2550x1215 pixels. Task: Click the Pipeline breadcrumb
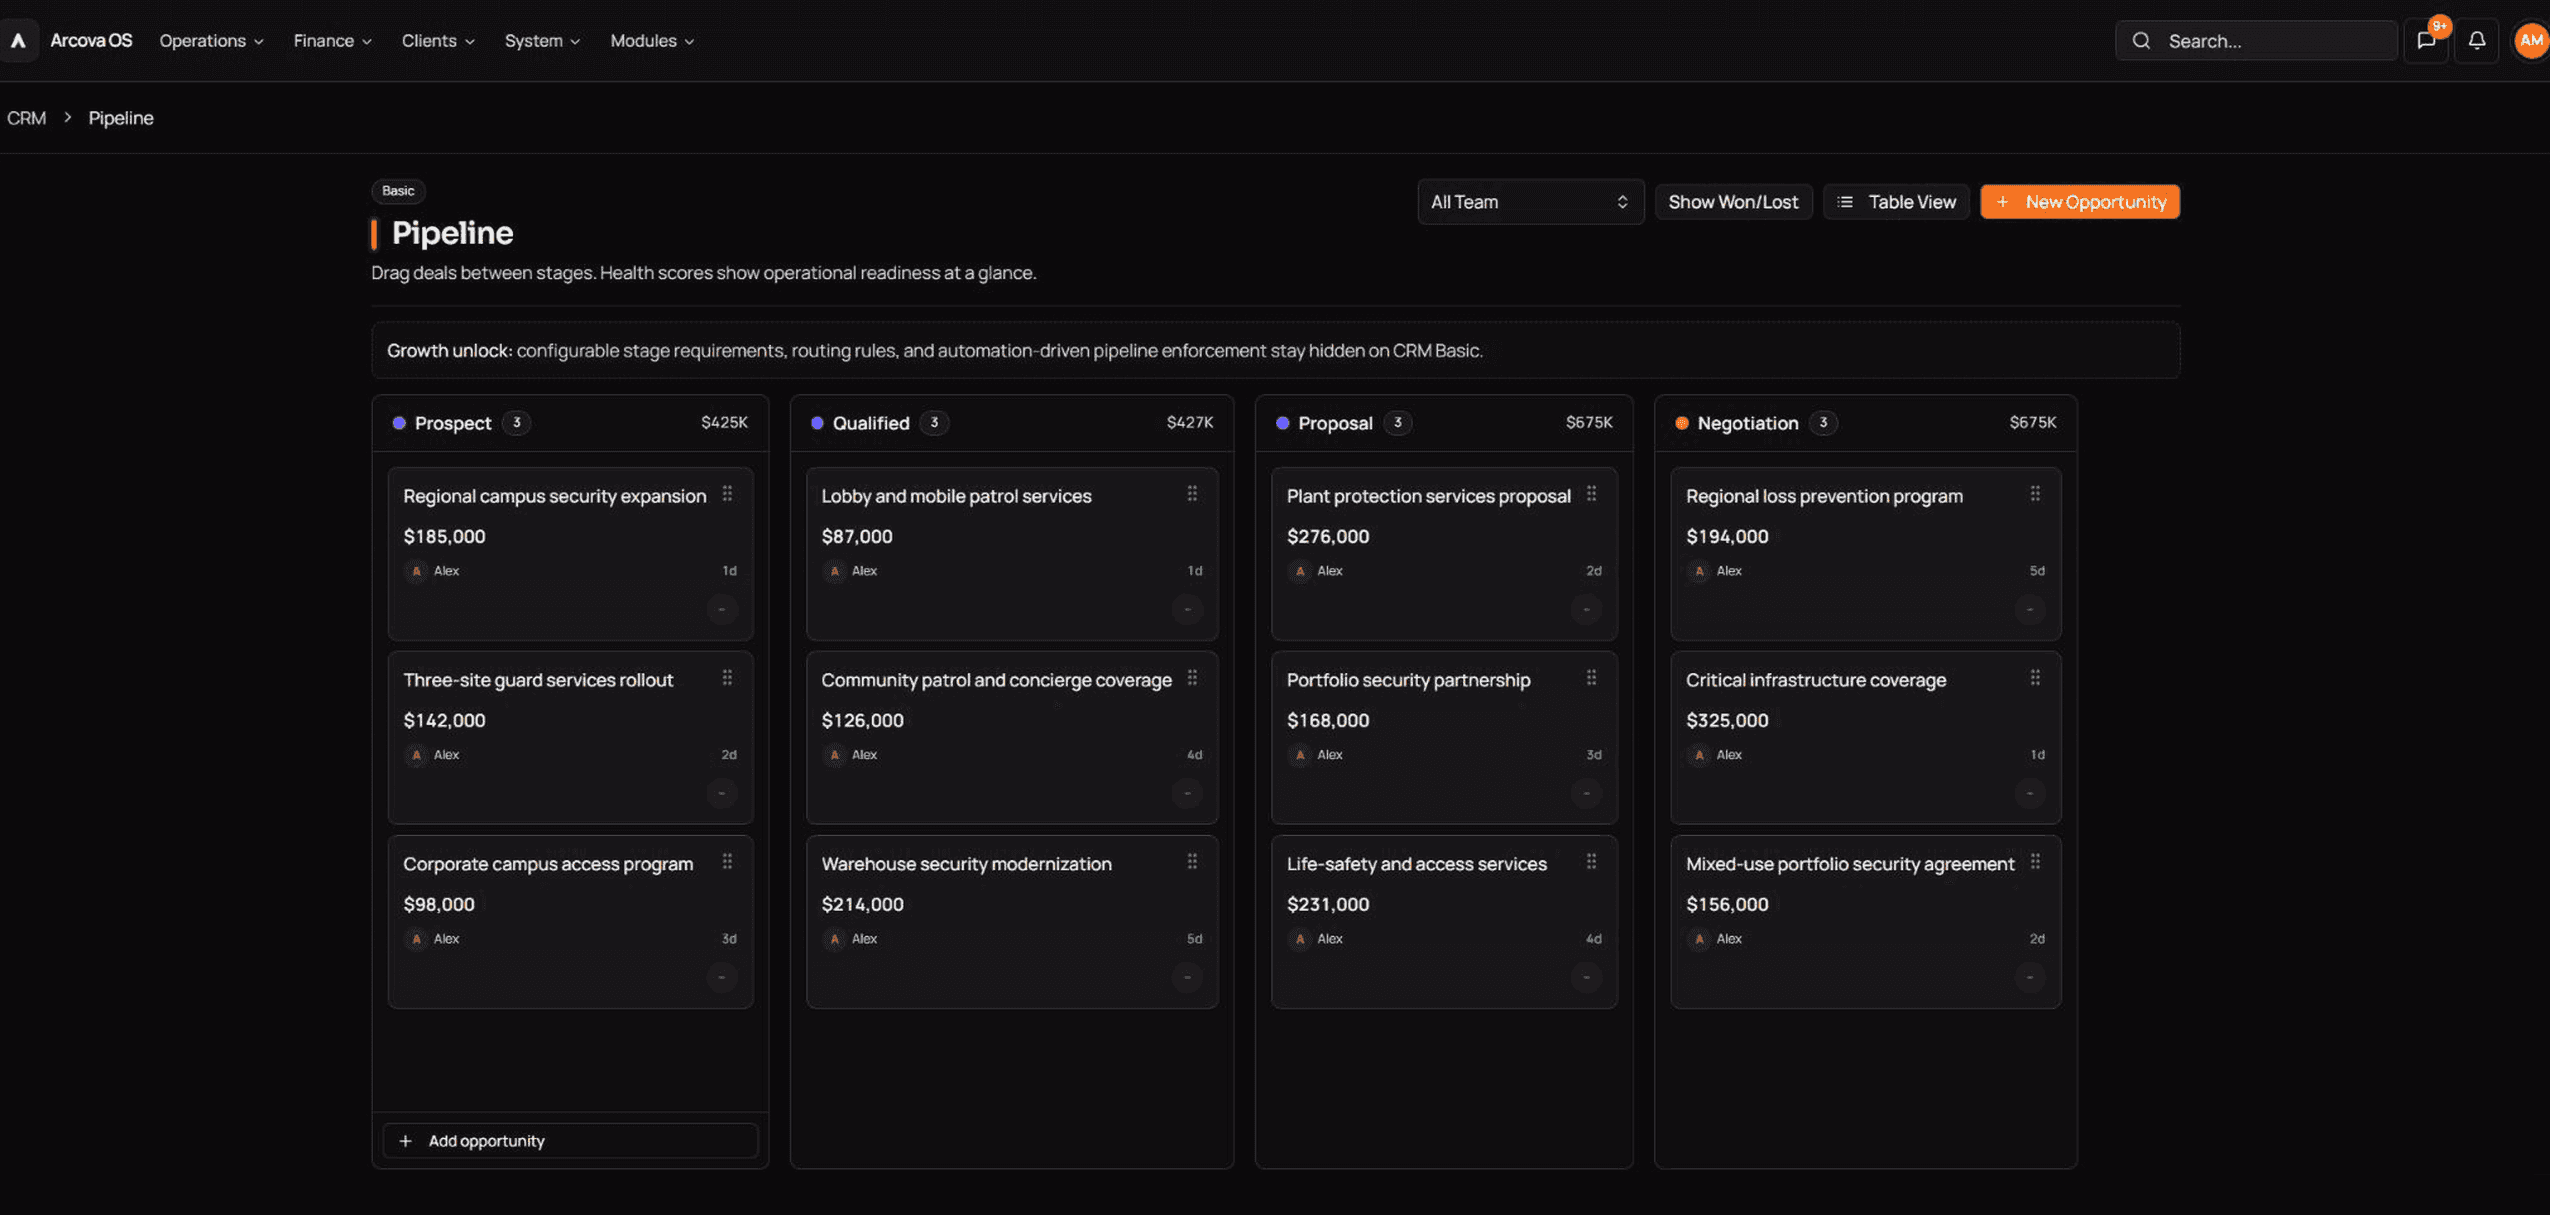pyautogui.click(x=121, y=118)
